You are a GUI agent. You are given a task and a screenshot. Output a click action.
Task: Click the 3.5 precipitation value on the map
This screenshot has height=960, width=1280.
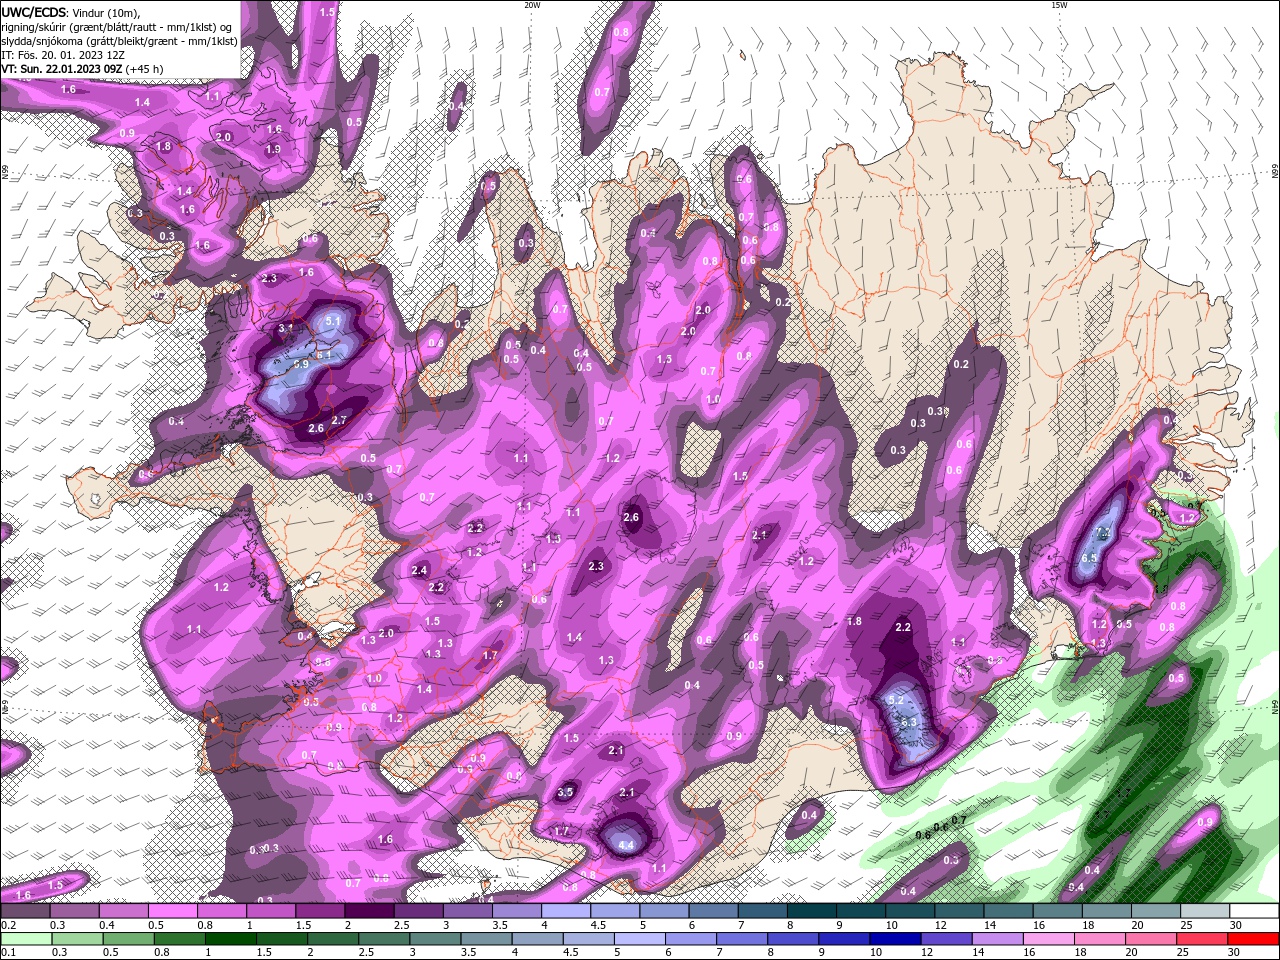tap(565, 792)
